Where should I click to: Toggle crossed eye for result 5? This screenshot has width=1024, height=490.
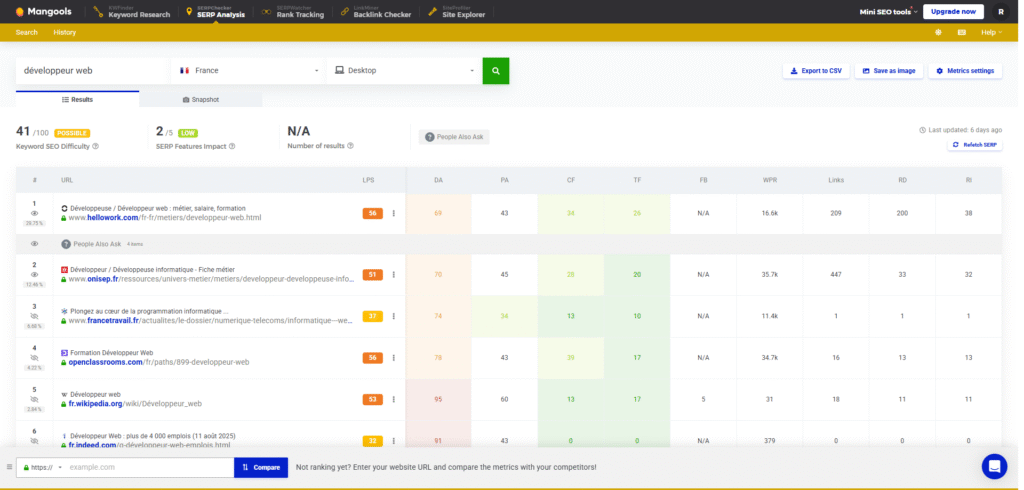point(35,399)
